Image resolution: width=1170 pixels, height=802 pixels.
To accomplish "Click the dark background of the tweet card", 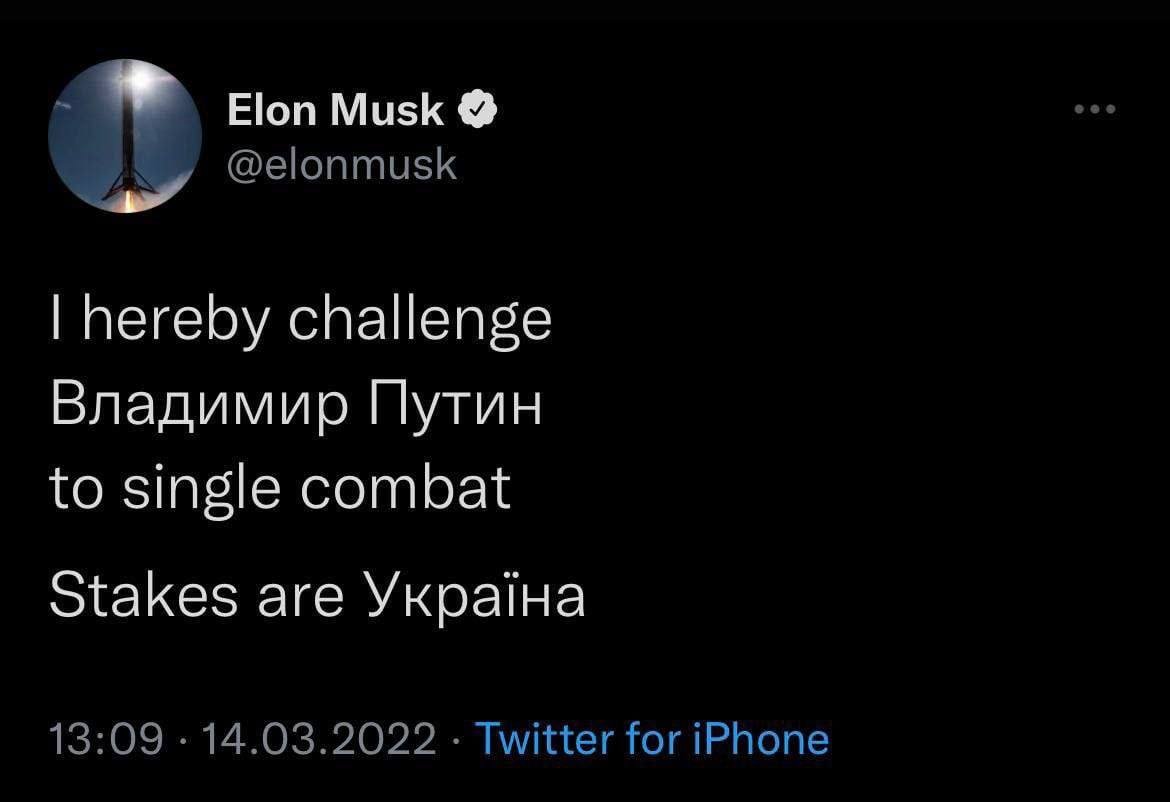I will [850, 450].
